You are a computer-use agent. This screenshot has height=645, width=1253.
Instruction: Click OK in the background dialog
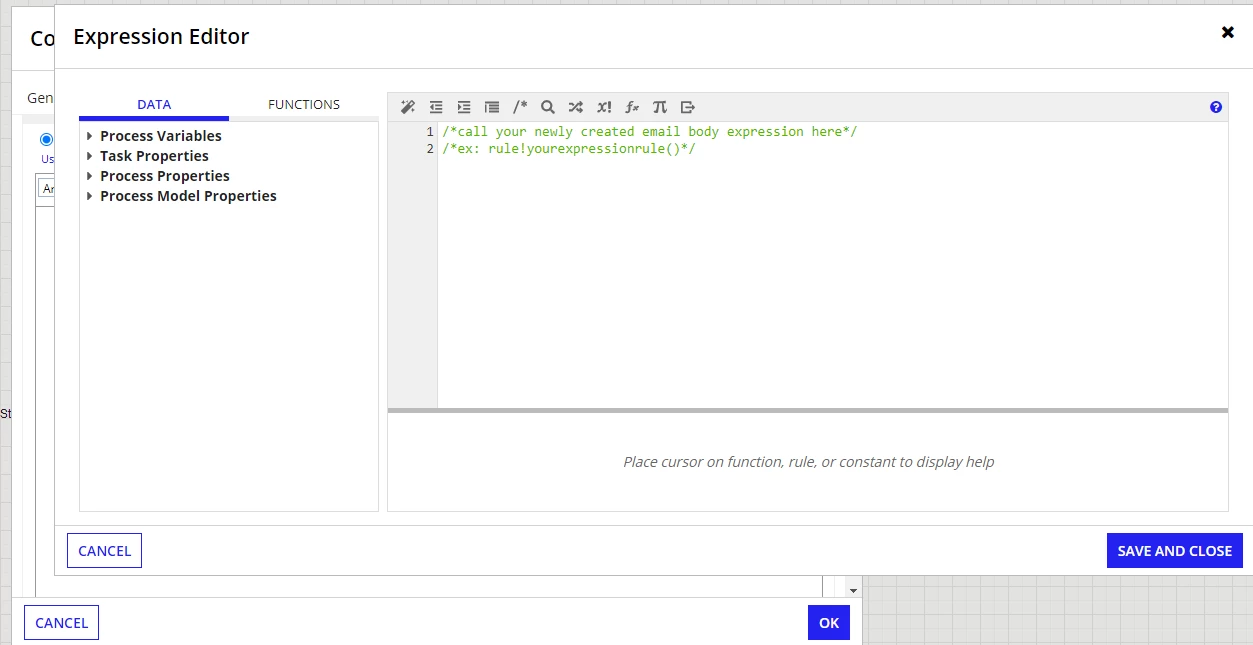click(x=829, y=623)
